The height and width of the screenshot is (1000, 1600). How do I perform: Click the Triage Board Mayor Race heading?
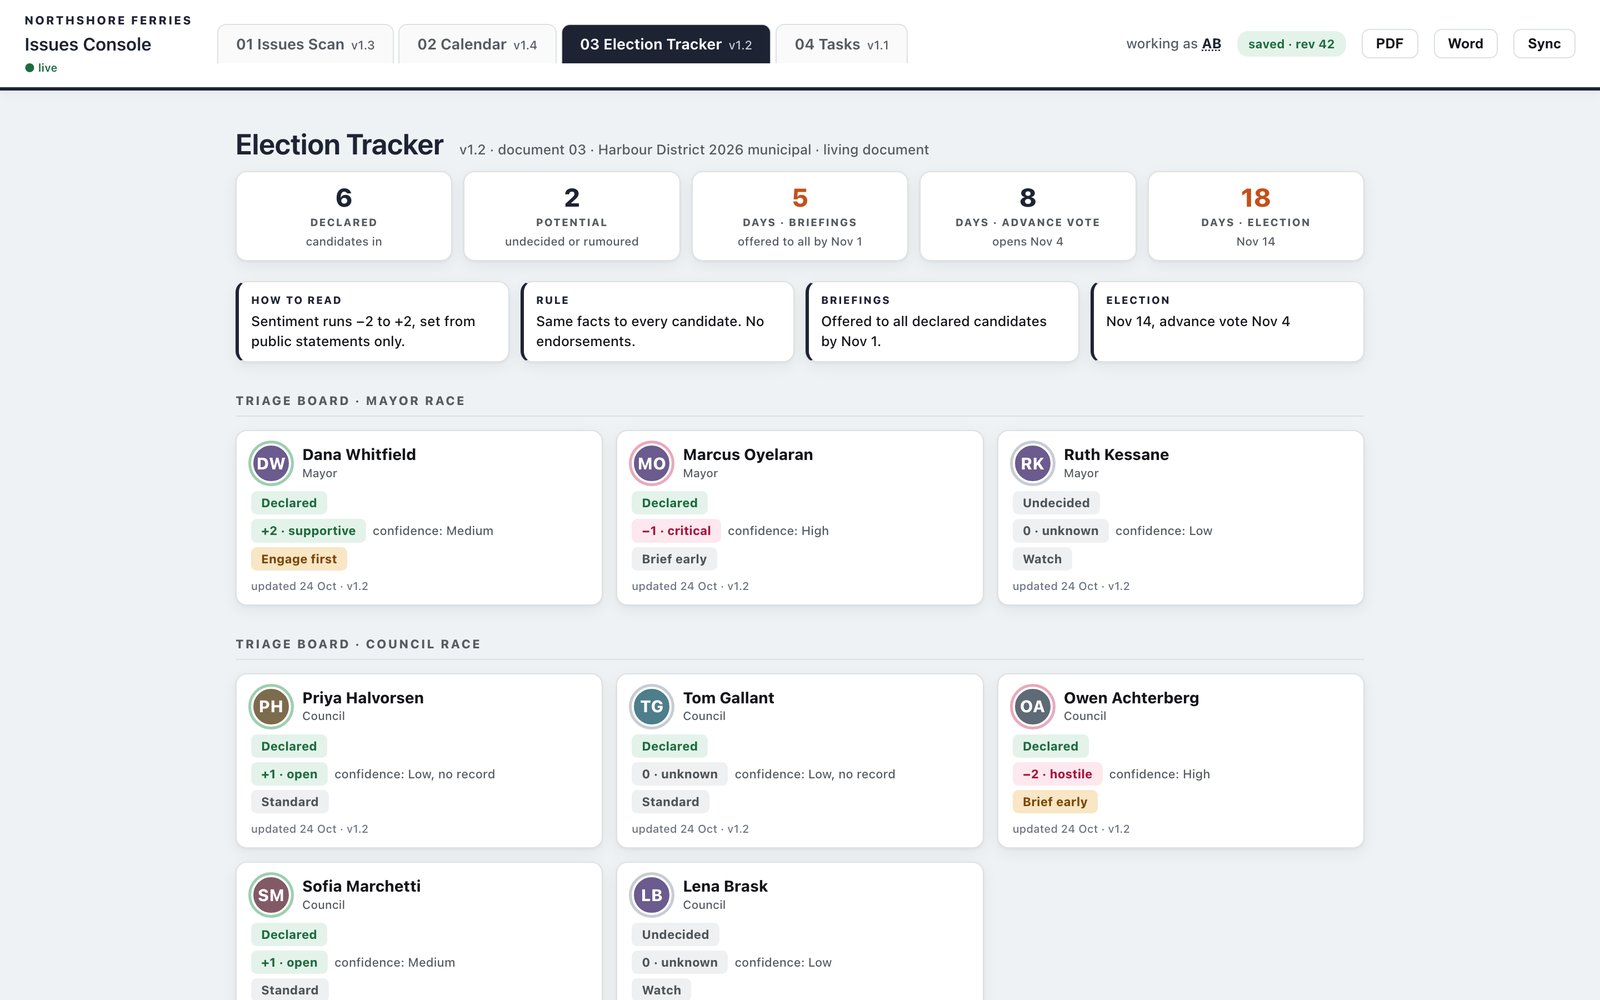(350, 401)
